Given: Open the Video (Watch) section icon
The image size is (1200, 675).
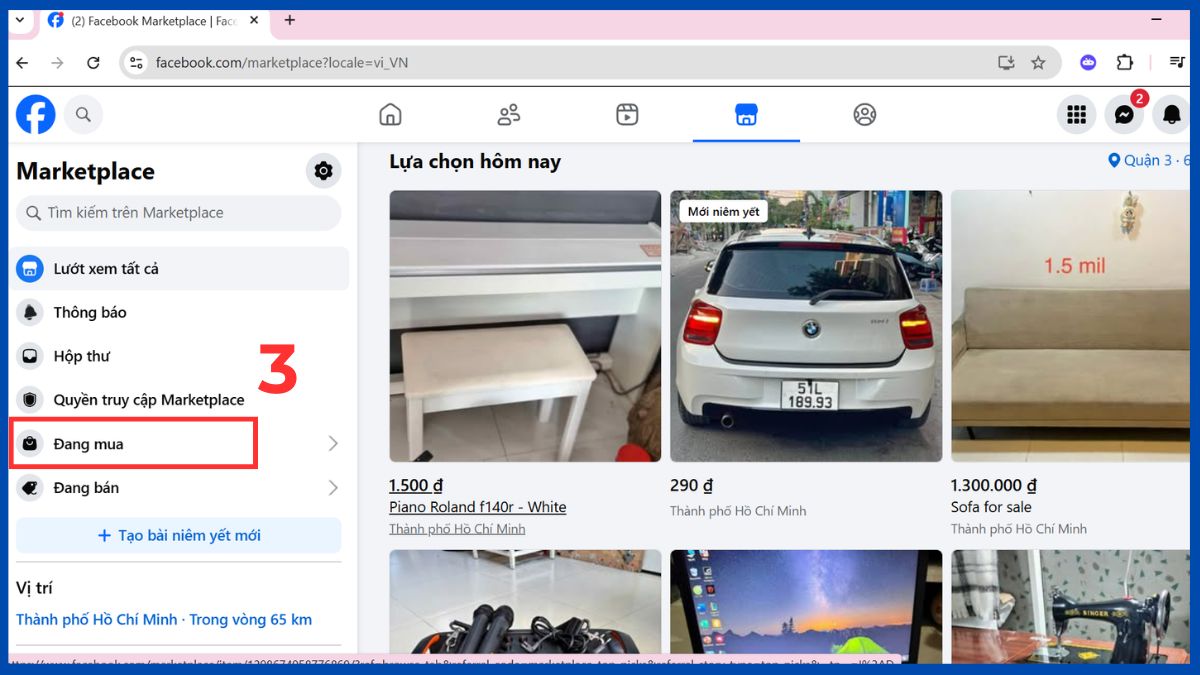Looking at the screenshot, I should pos(626,114).
